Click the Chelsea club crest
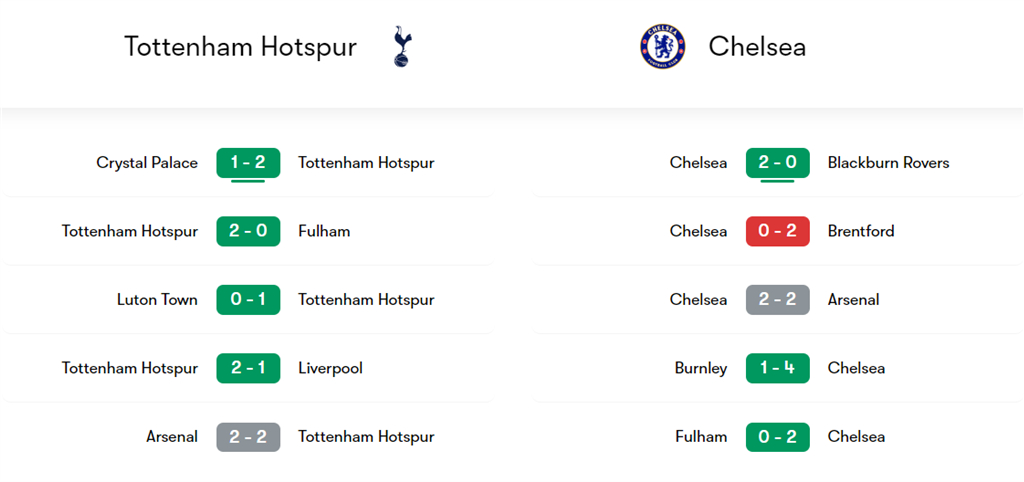The height and width of the screenshot is (482, 1024). click(663, 47)
